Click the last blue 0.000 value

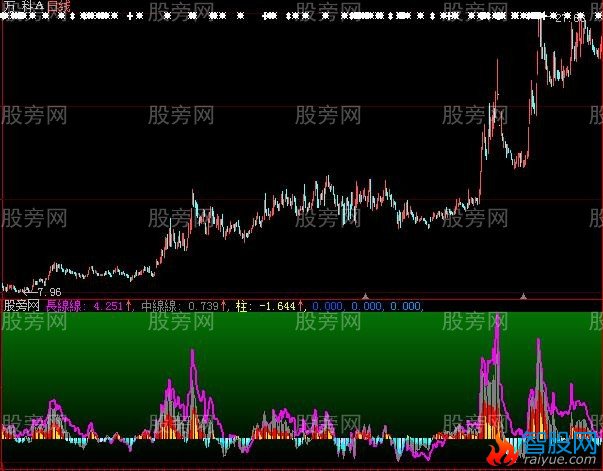[405, 305]
